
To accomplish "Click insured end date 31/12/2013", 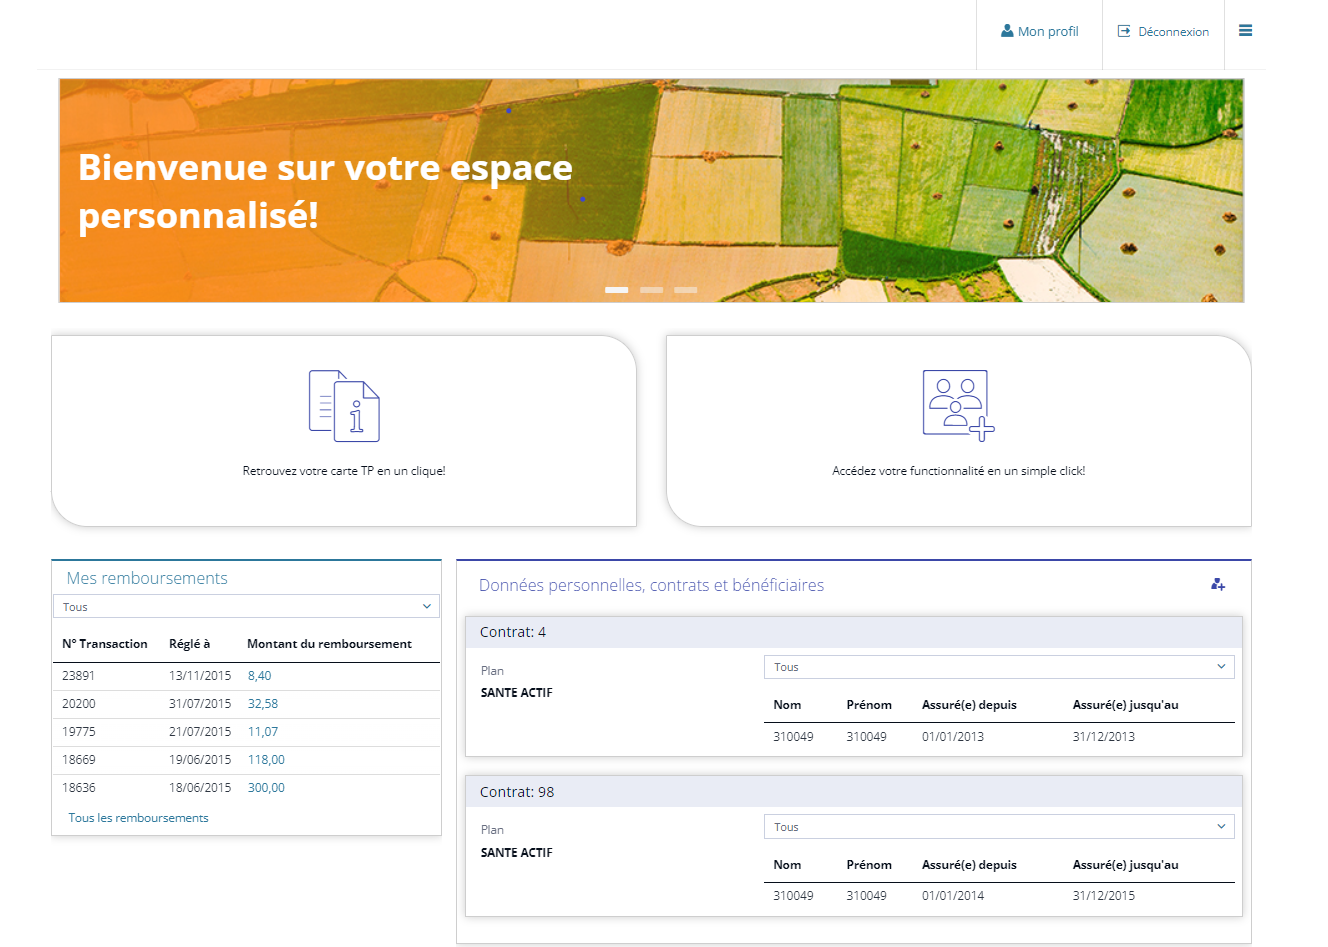I will tap(1104, 737).
